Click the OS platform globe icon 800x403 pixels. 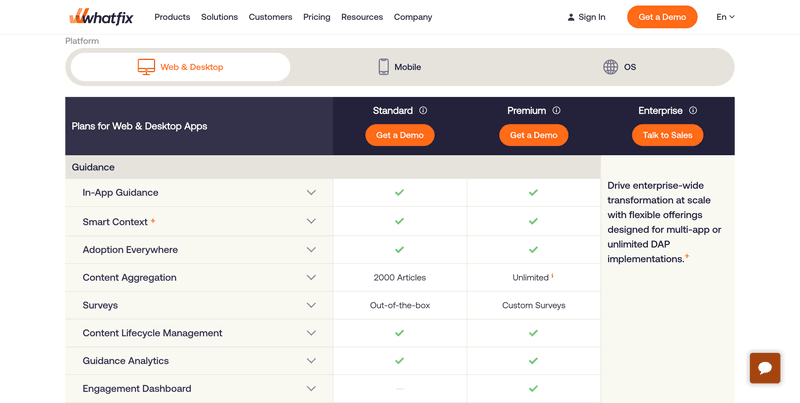coord(610,67)
